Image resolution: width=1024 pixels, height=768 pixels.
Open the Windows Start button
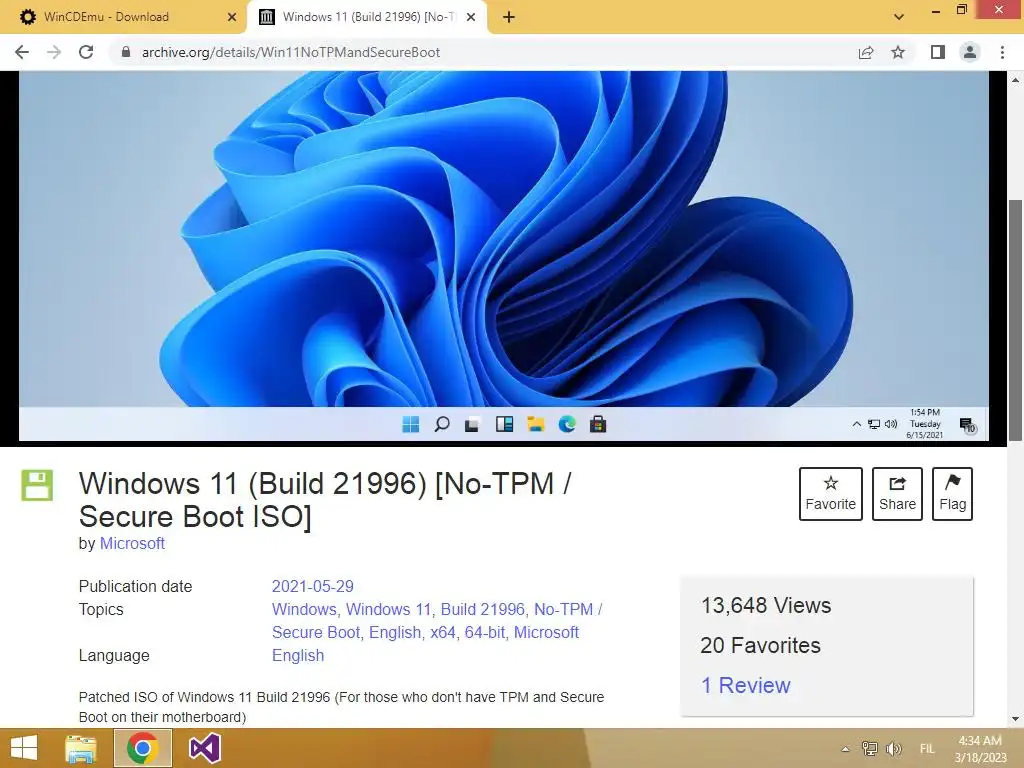(x=24, y=748)
